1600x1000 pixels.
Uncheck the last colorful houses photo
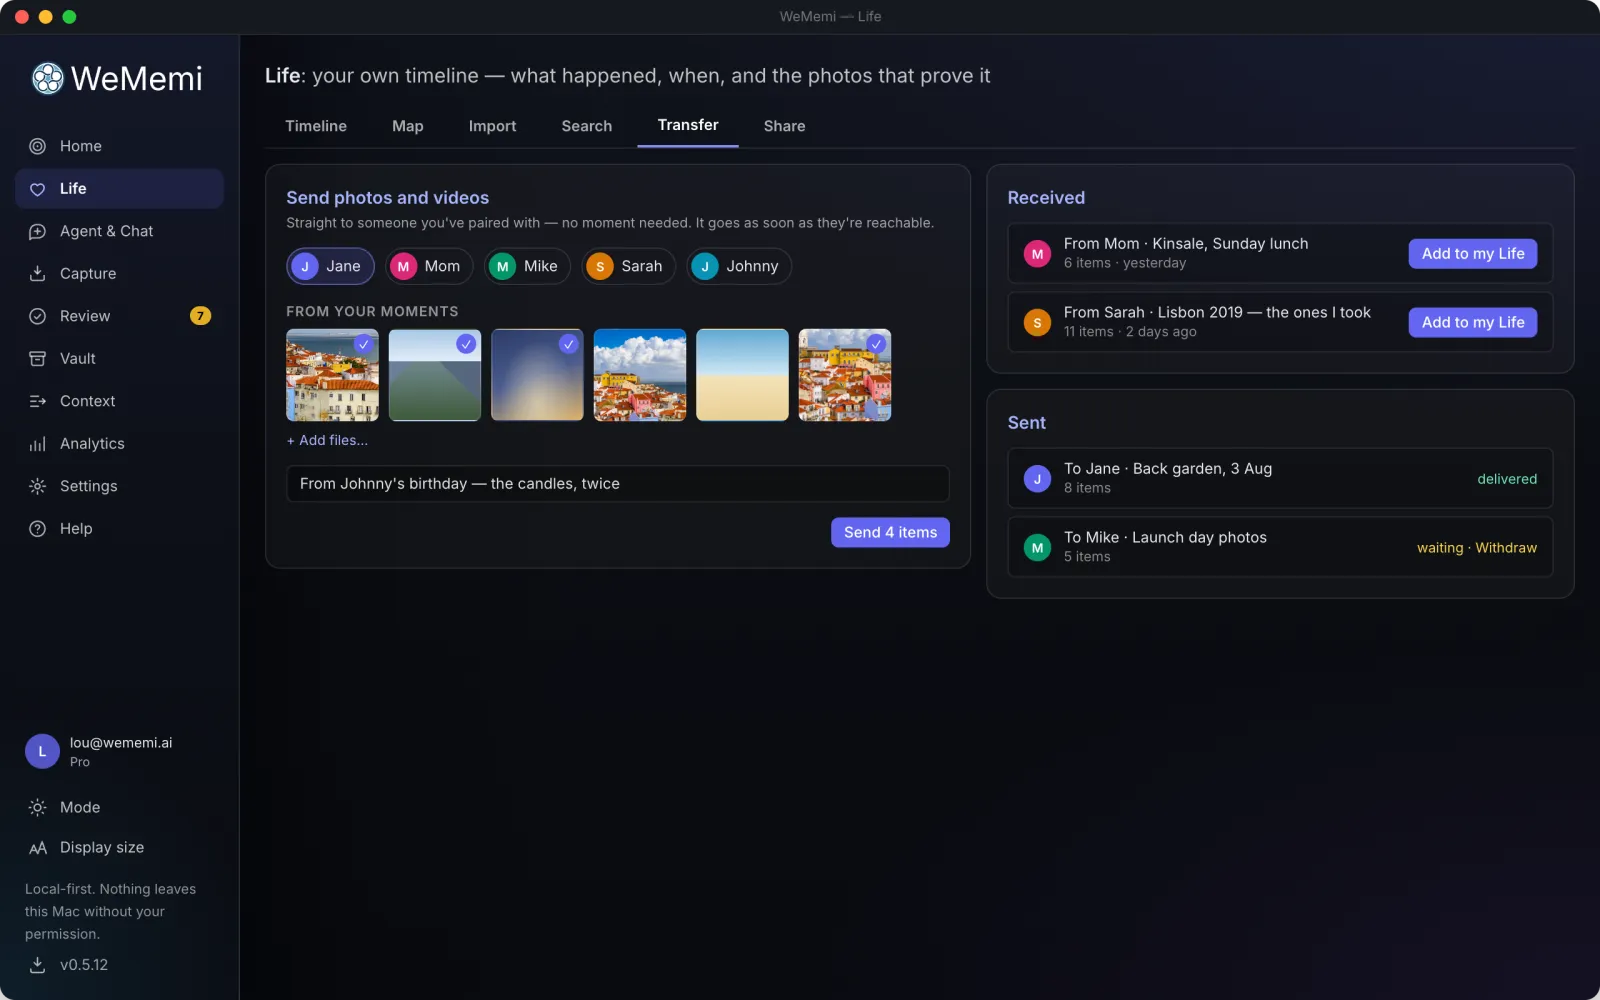pos(876,344)
